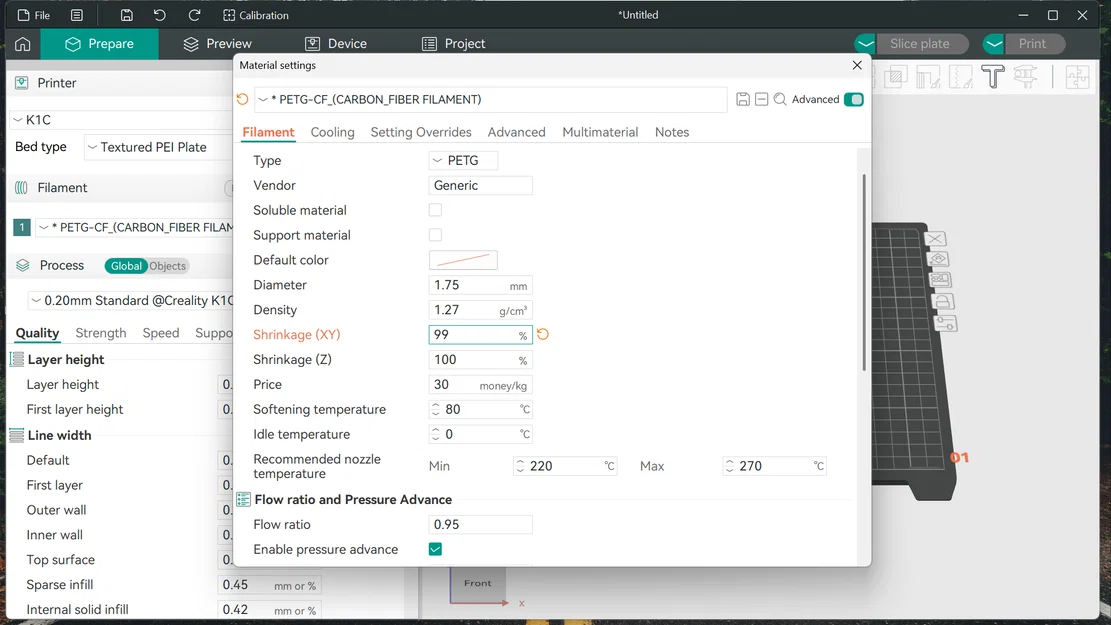Click the Sparse infill line width field

269,585
